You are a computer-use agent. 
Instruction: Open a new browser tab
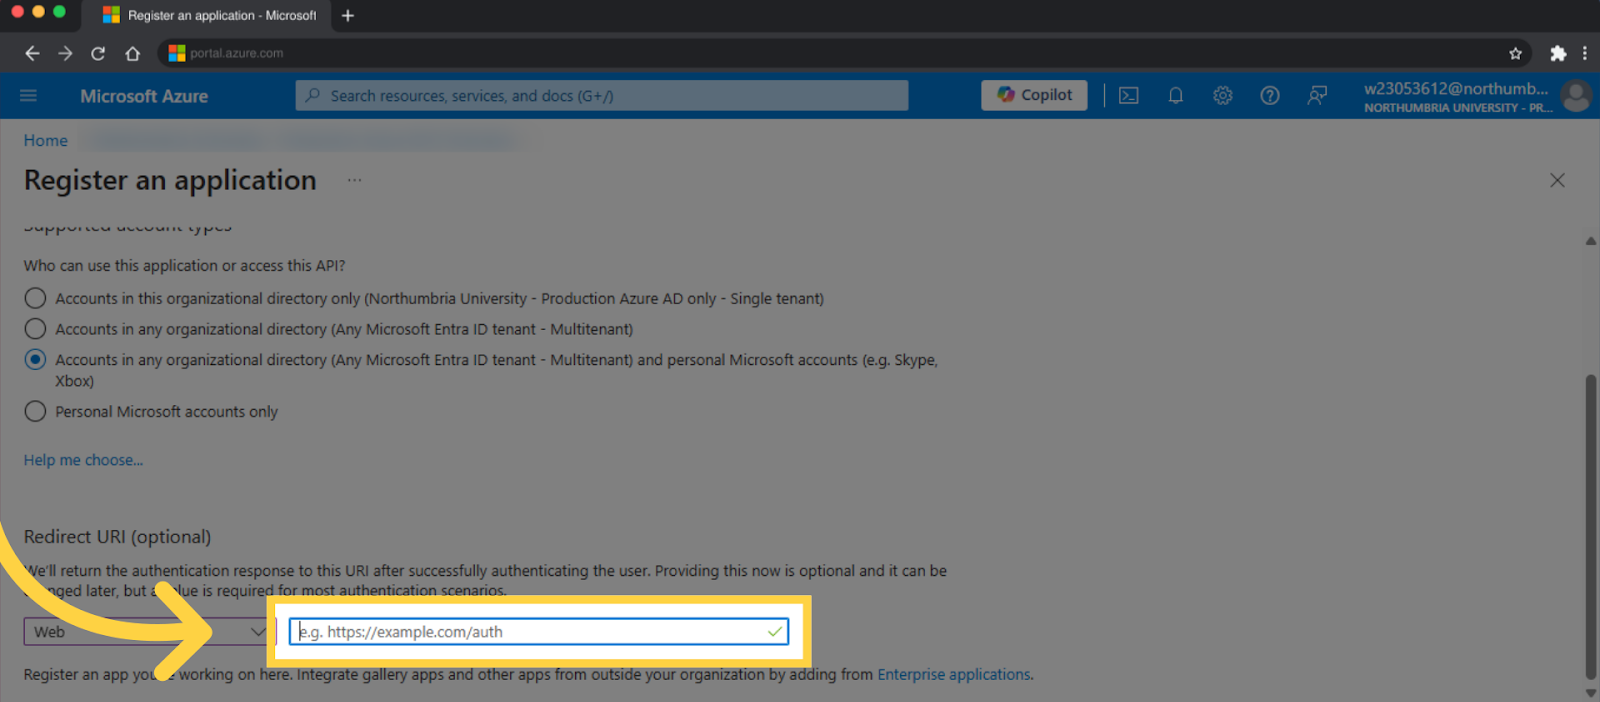click(348, 15)
